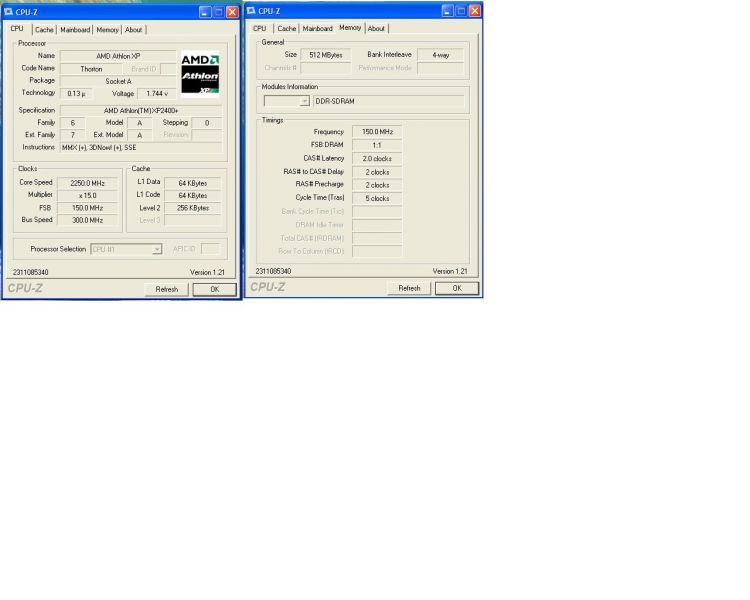Click 'Version 1.21' in the right window
This screenshot has width=750, height=600.
pos(450,271)
